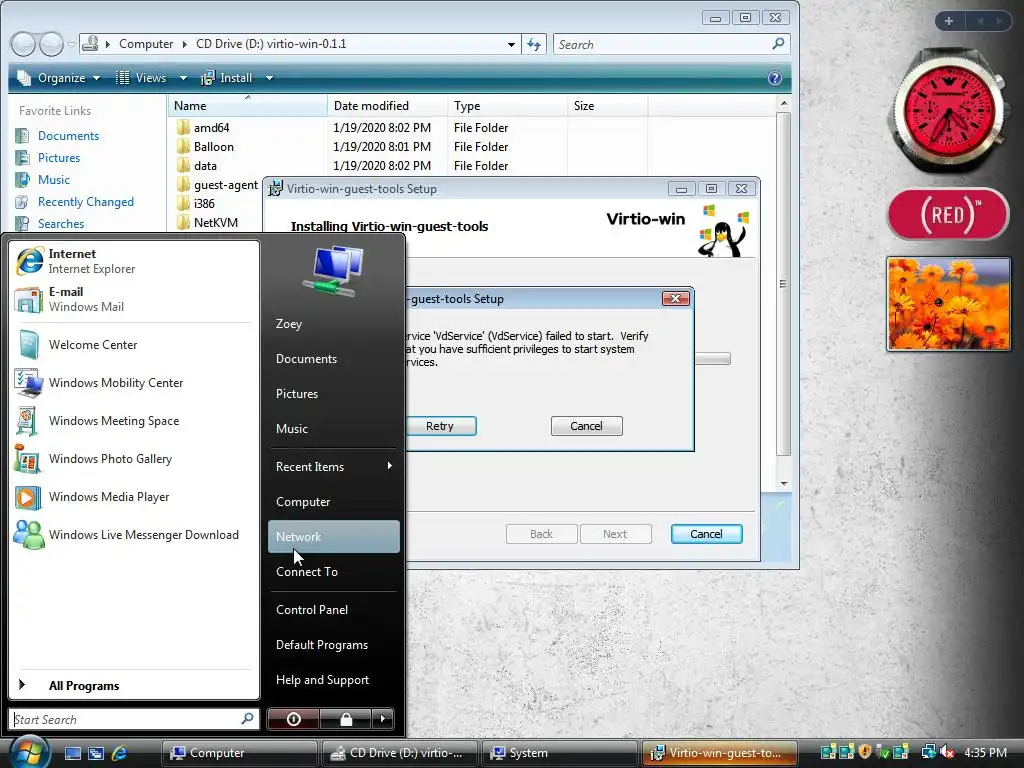The width and height of the screenshot is (1024, 768).
Task: Open Welcome Center in Start menu
Action: point(134,345)
